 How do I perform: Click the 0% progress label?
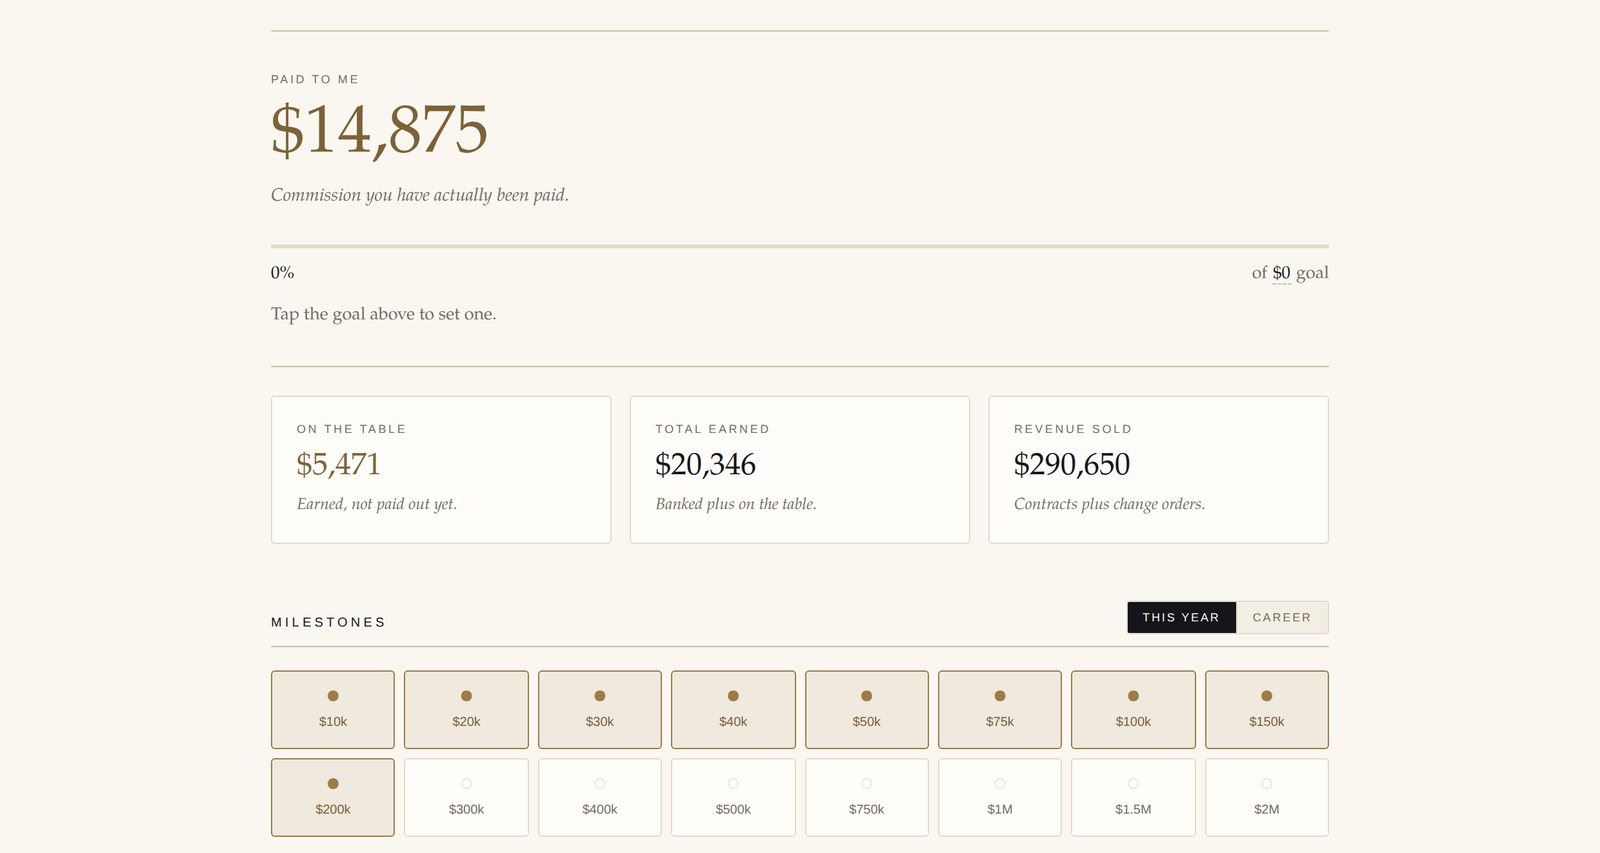[x=282, y=272]
